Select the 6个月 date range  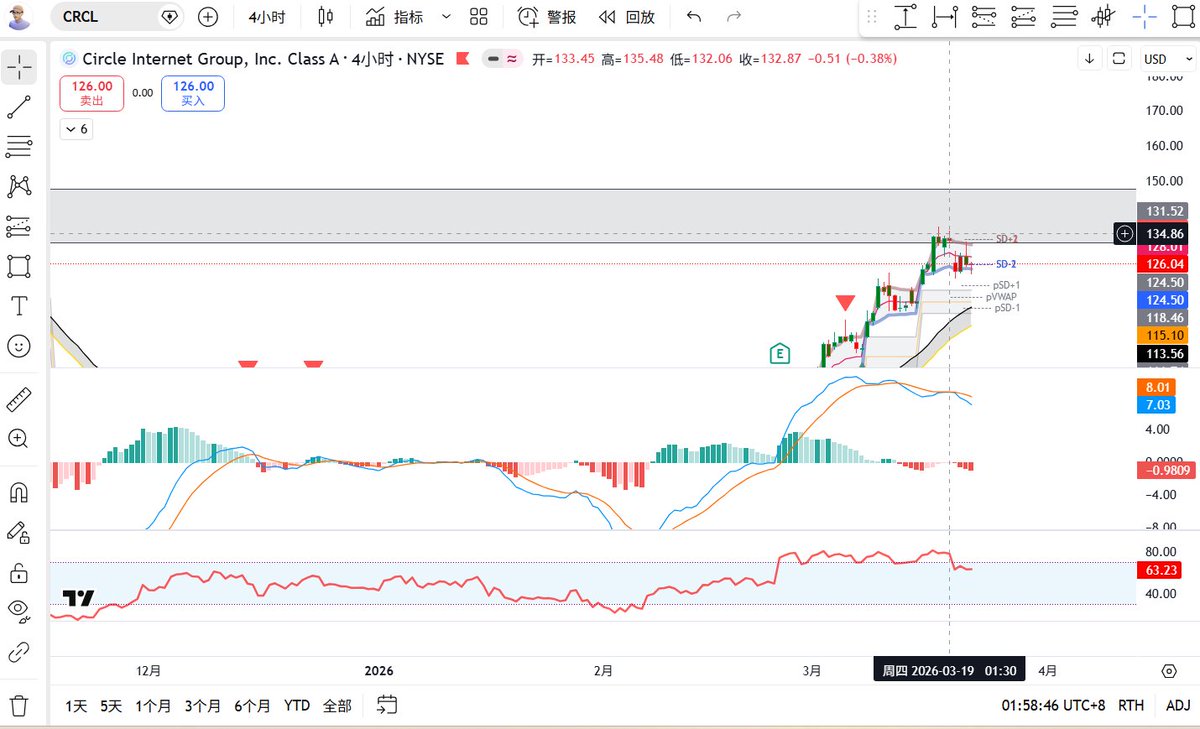[x=252, y=706]
